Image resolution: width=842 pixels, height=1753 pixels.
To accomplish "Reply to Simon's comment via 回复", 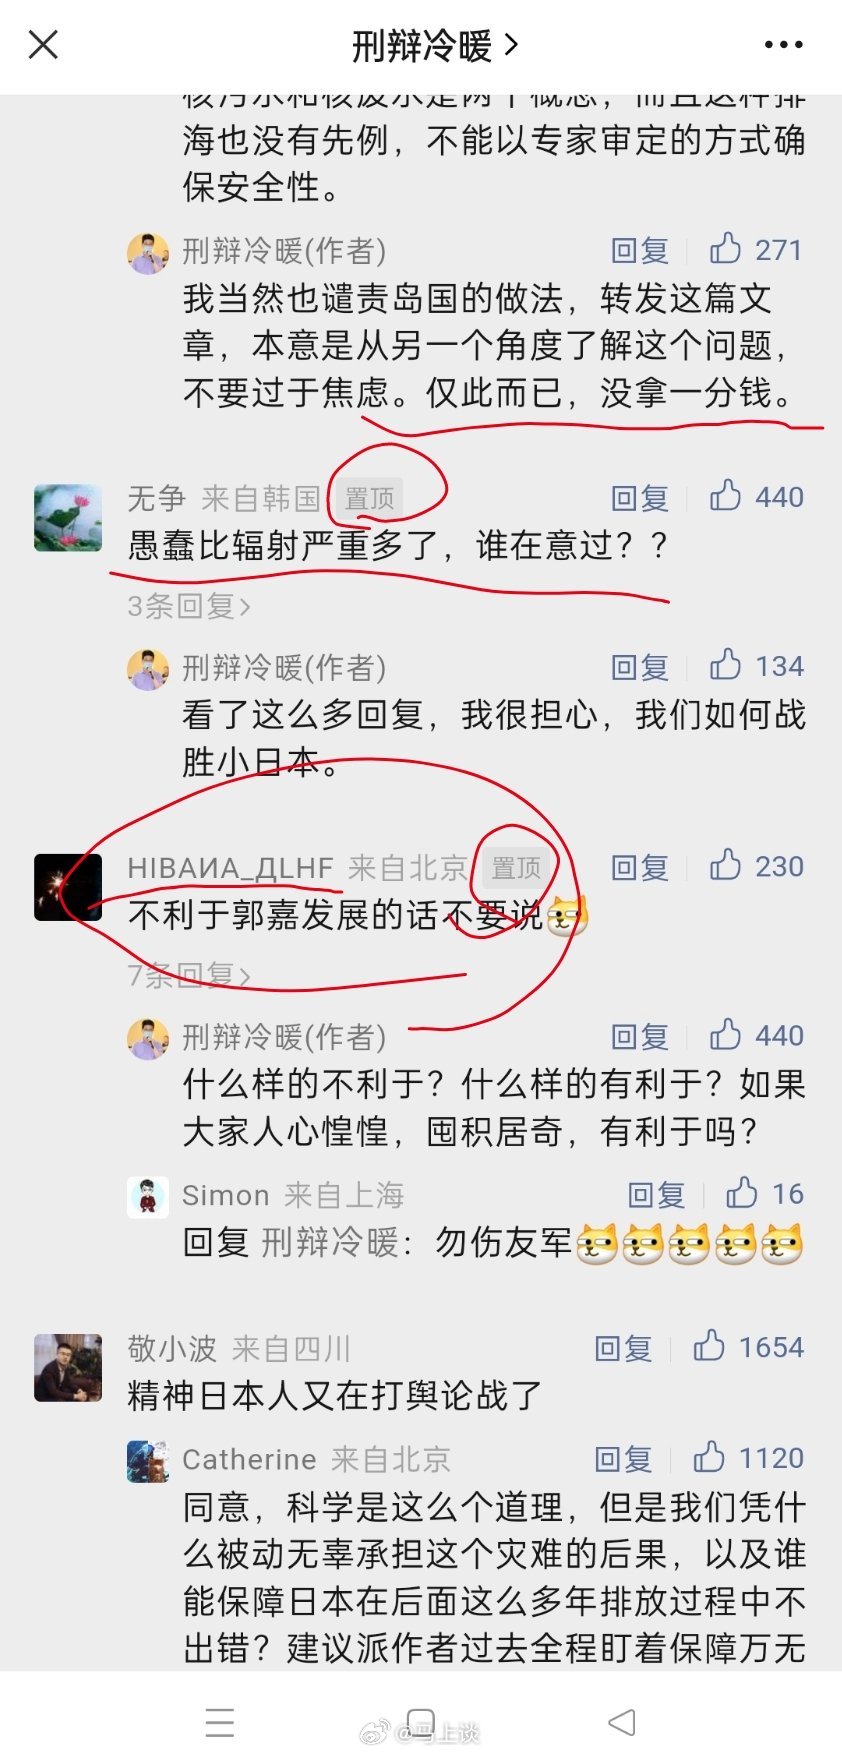I will [x=656, y=1194].
